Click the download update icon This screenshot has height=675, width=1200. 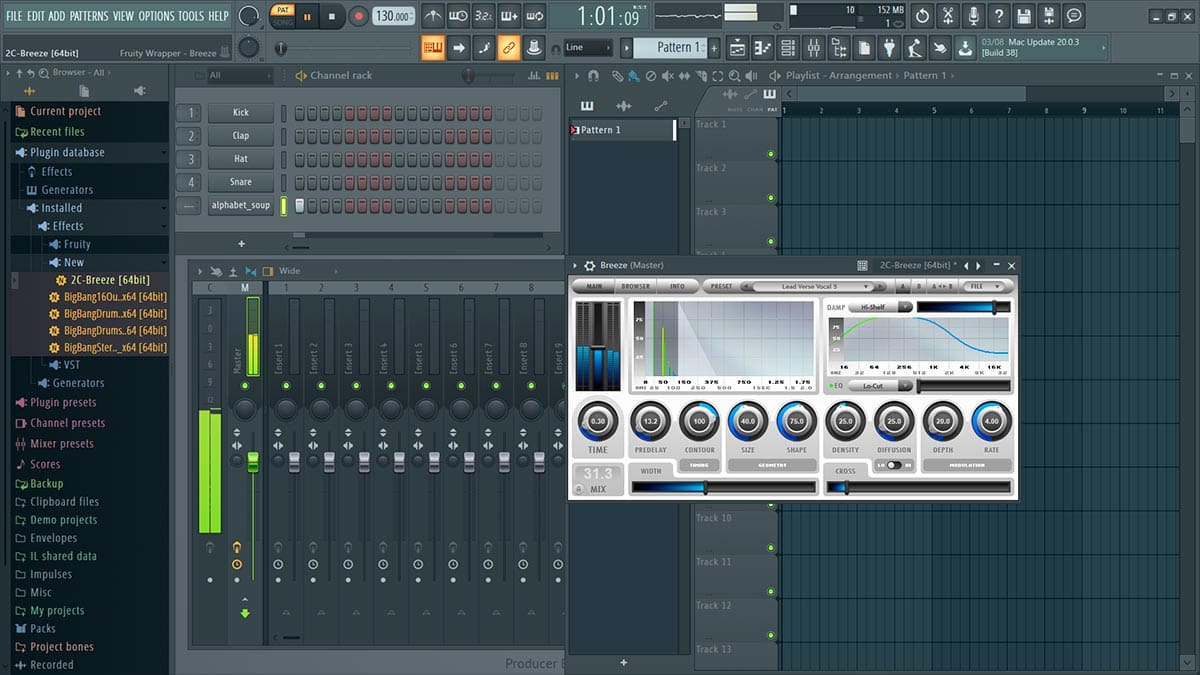point(965,47)
